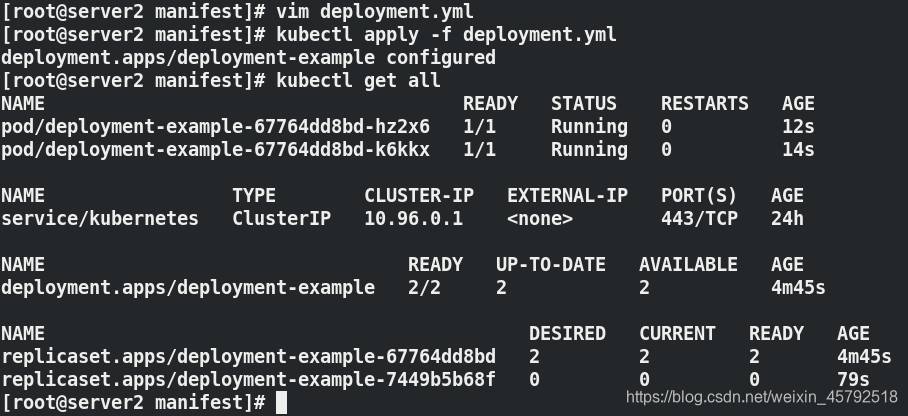Click the terminal cursor at the last prompt
The image size is (908, 416).
[281, 403]
